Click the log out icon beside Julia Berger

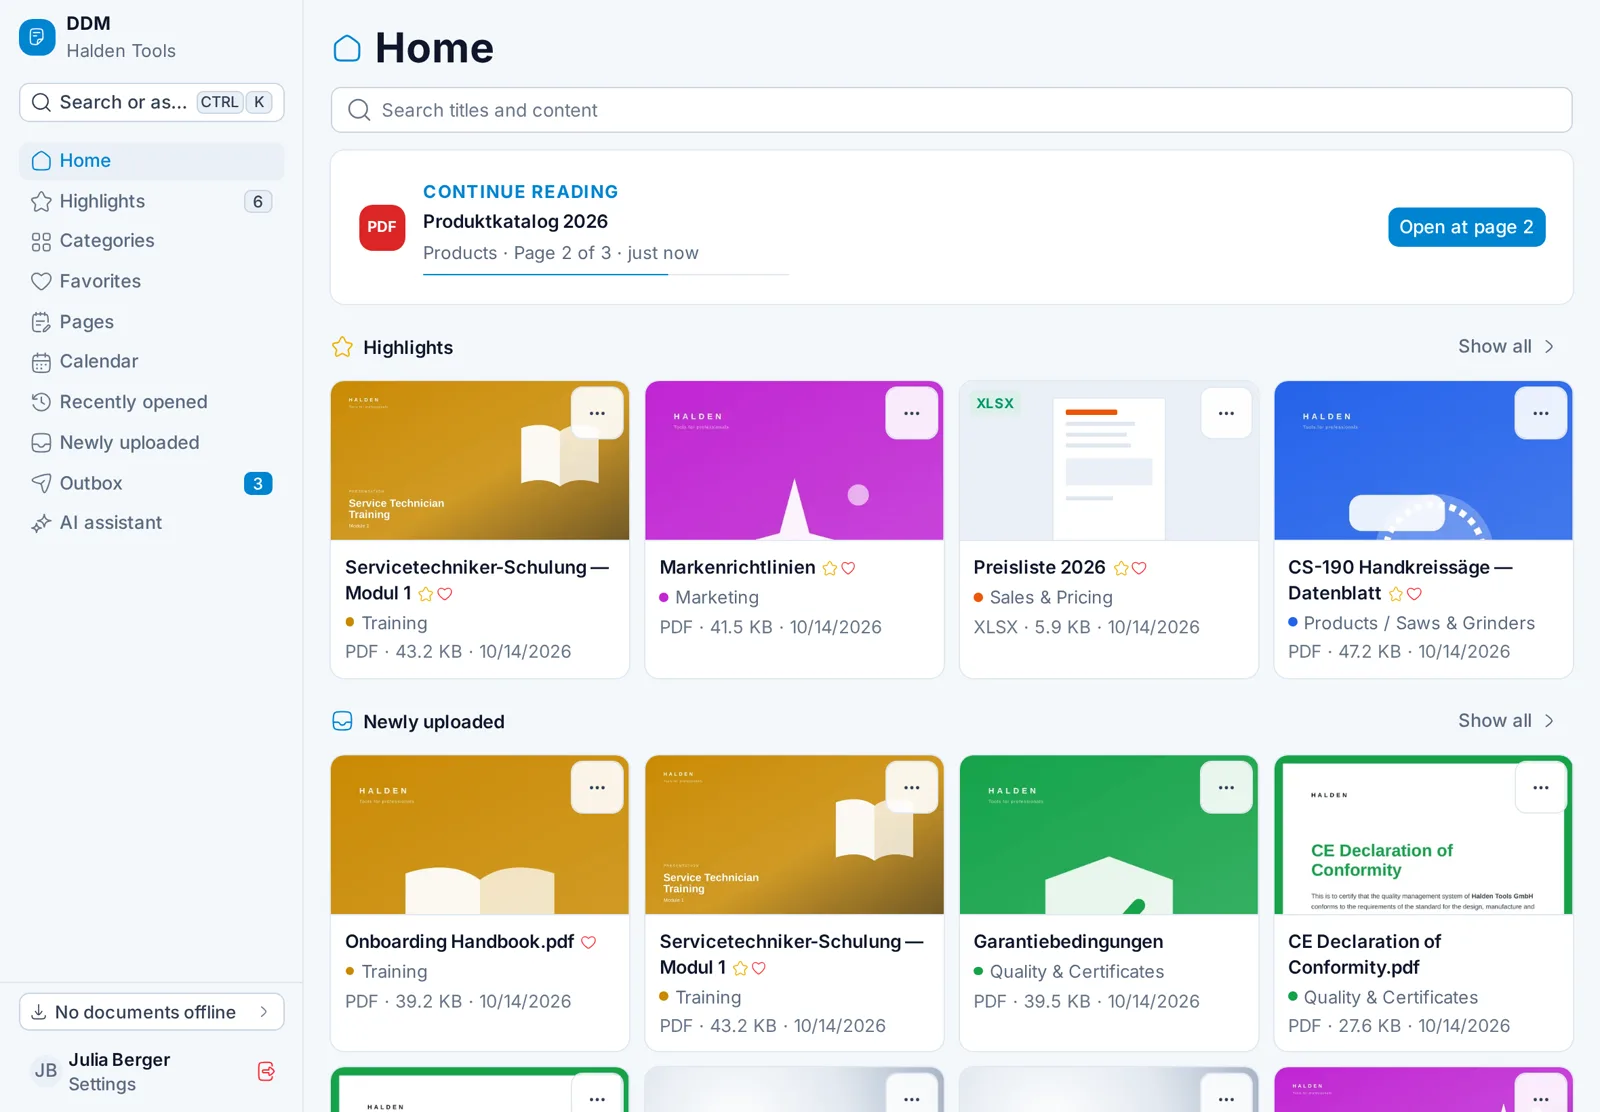click(x=266, y=1071)
